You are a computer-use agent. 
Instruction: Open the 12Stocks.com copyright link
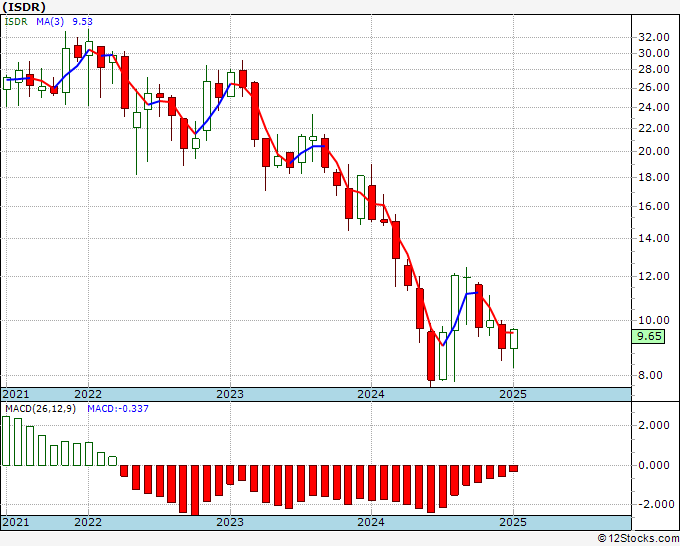(x=638, y=539)
